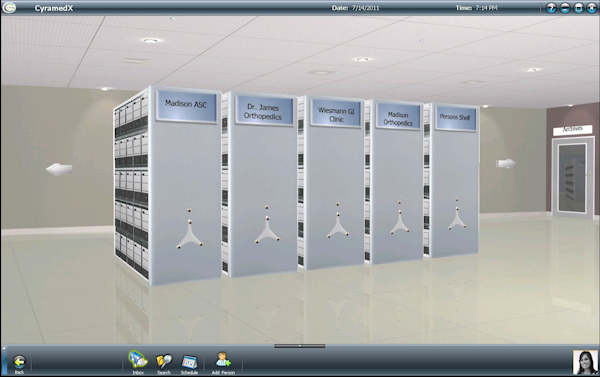
Task: Click the help question mark icon
Action: coord(551,8)
